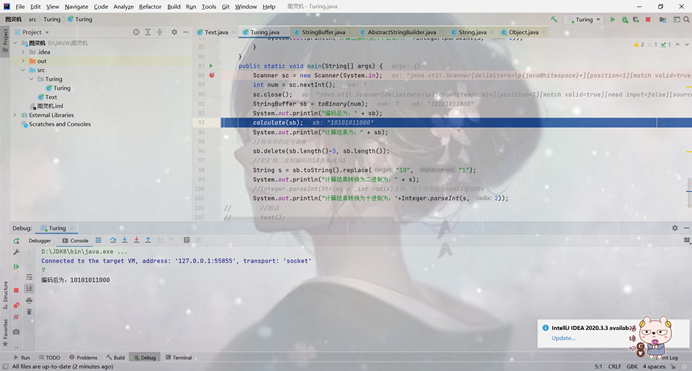The image size is (692, 371).
Task: Expand the .idea folder
Action: click(x=23, y=52)
